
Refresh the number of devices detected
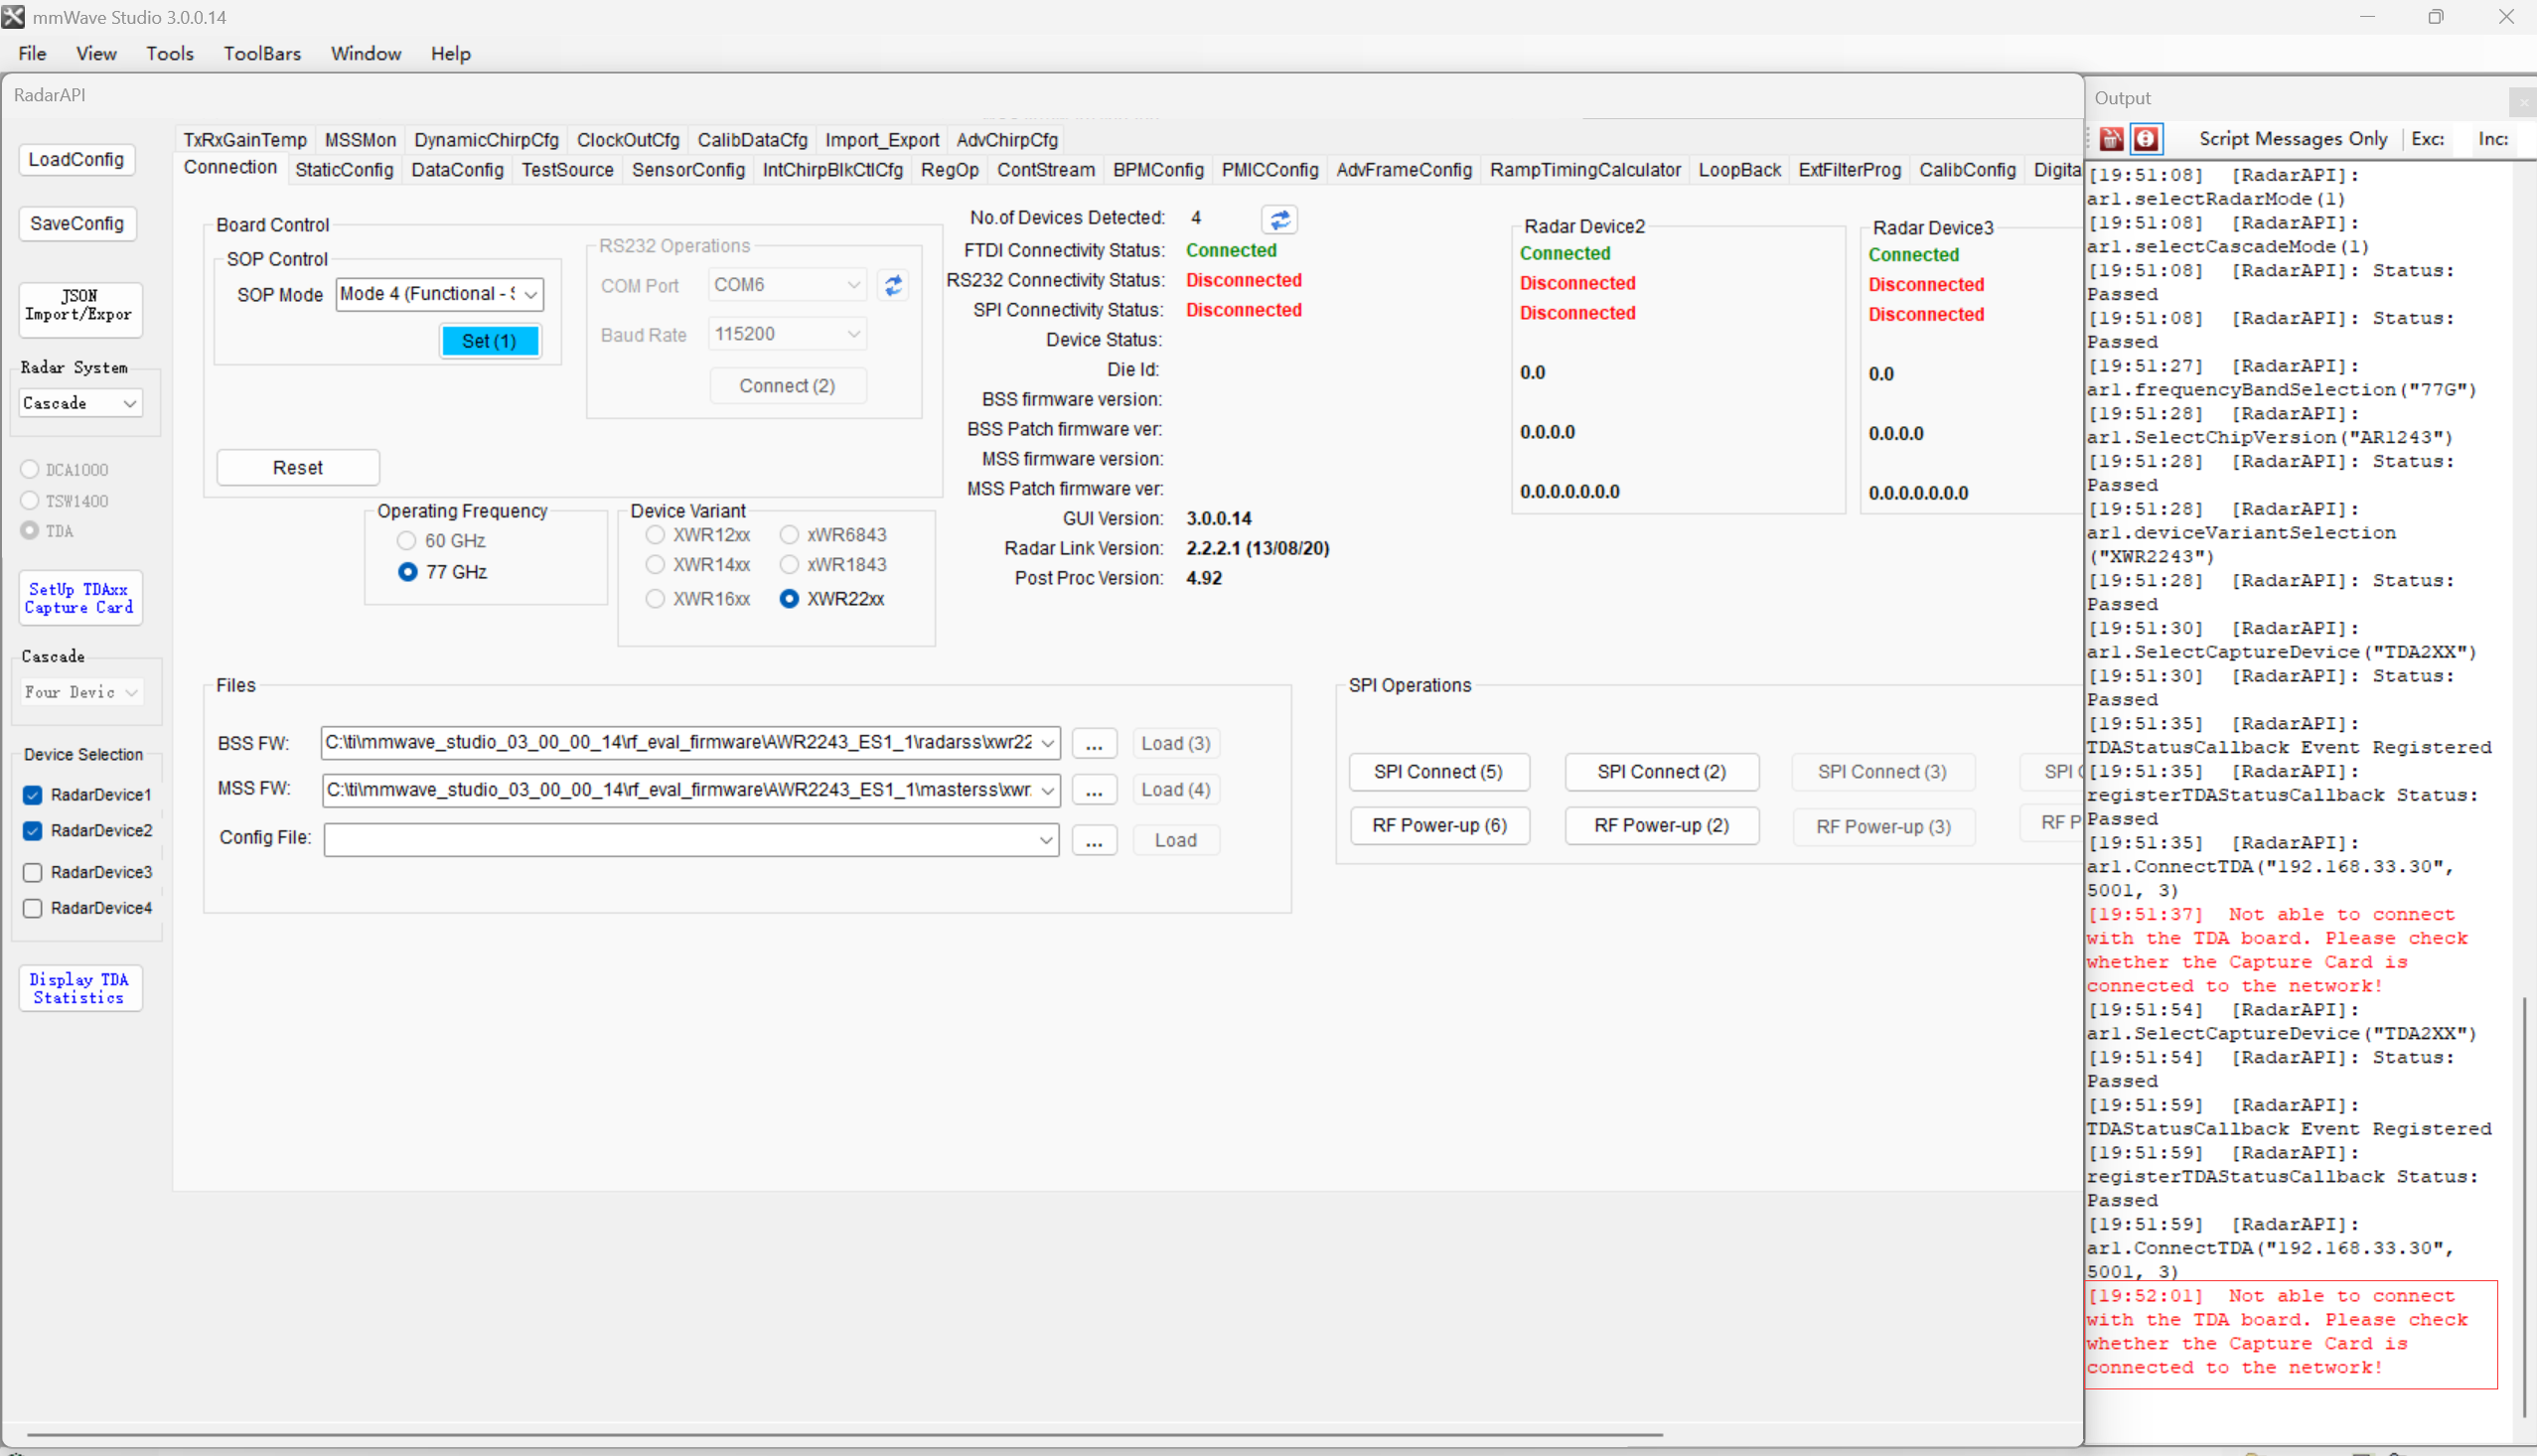click(x=1279, y=219)
